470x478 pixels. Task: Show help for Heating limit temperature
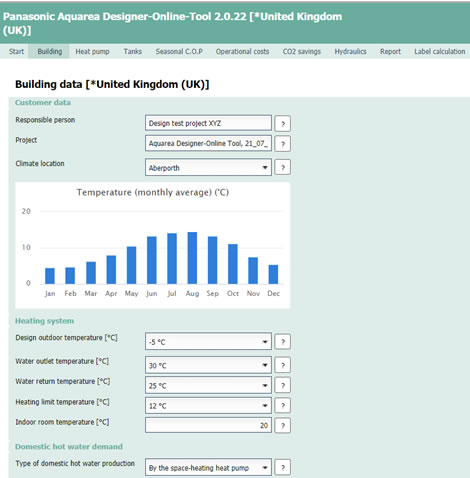[x=283, y=406]
